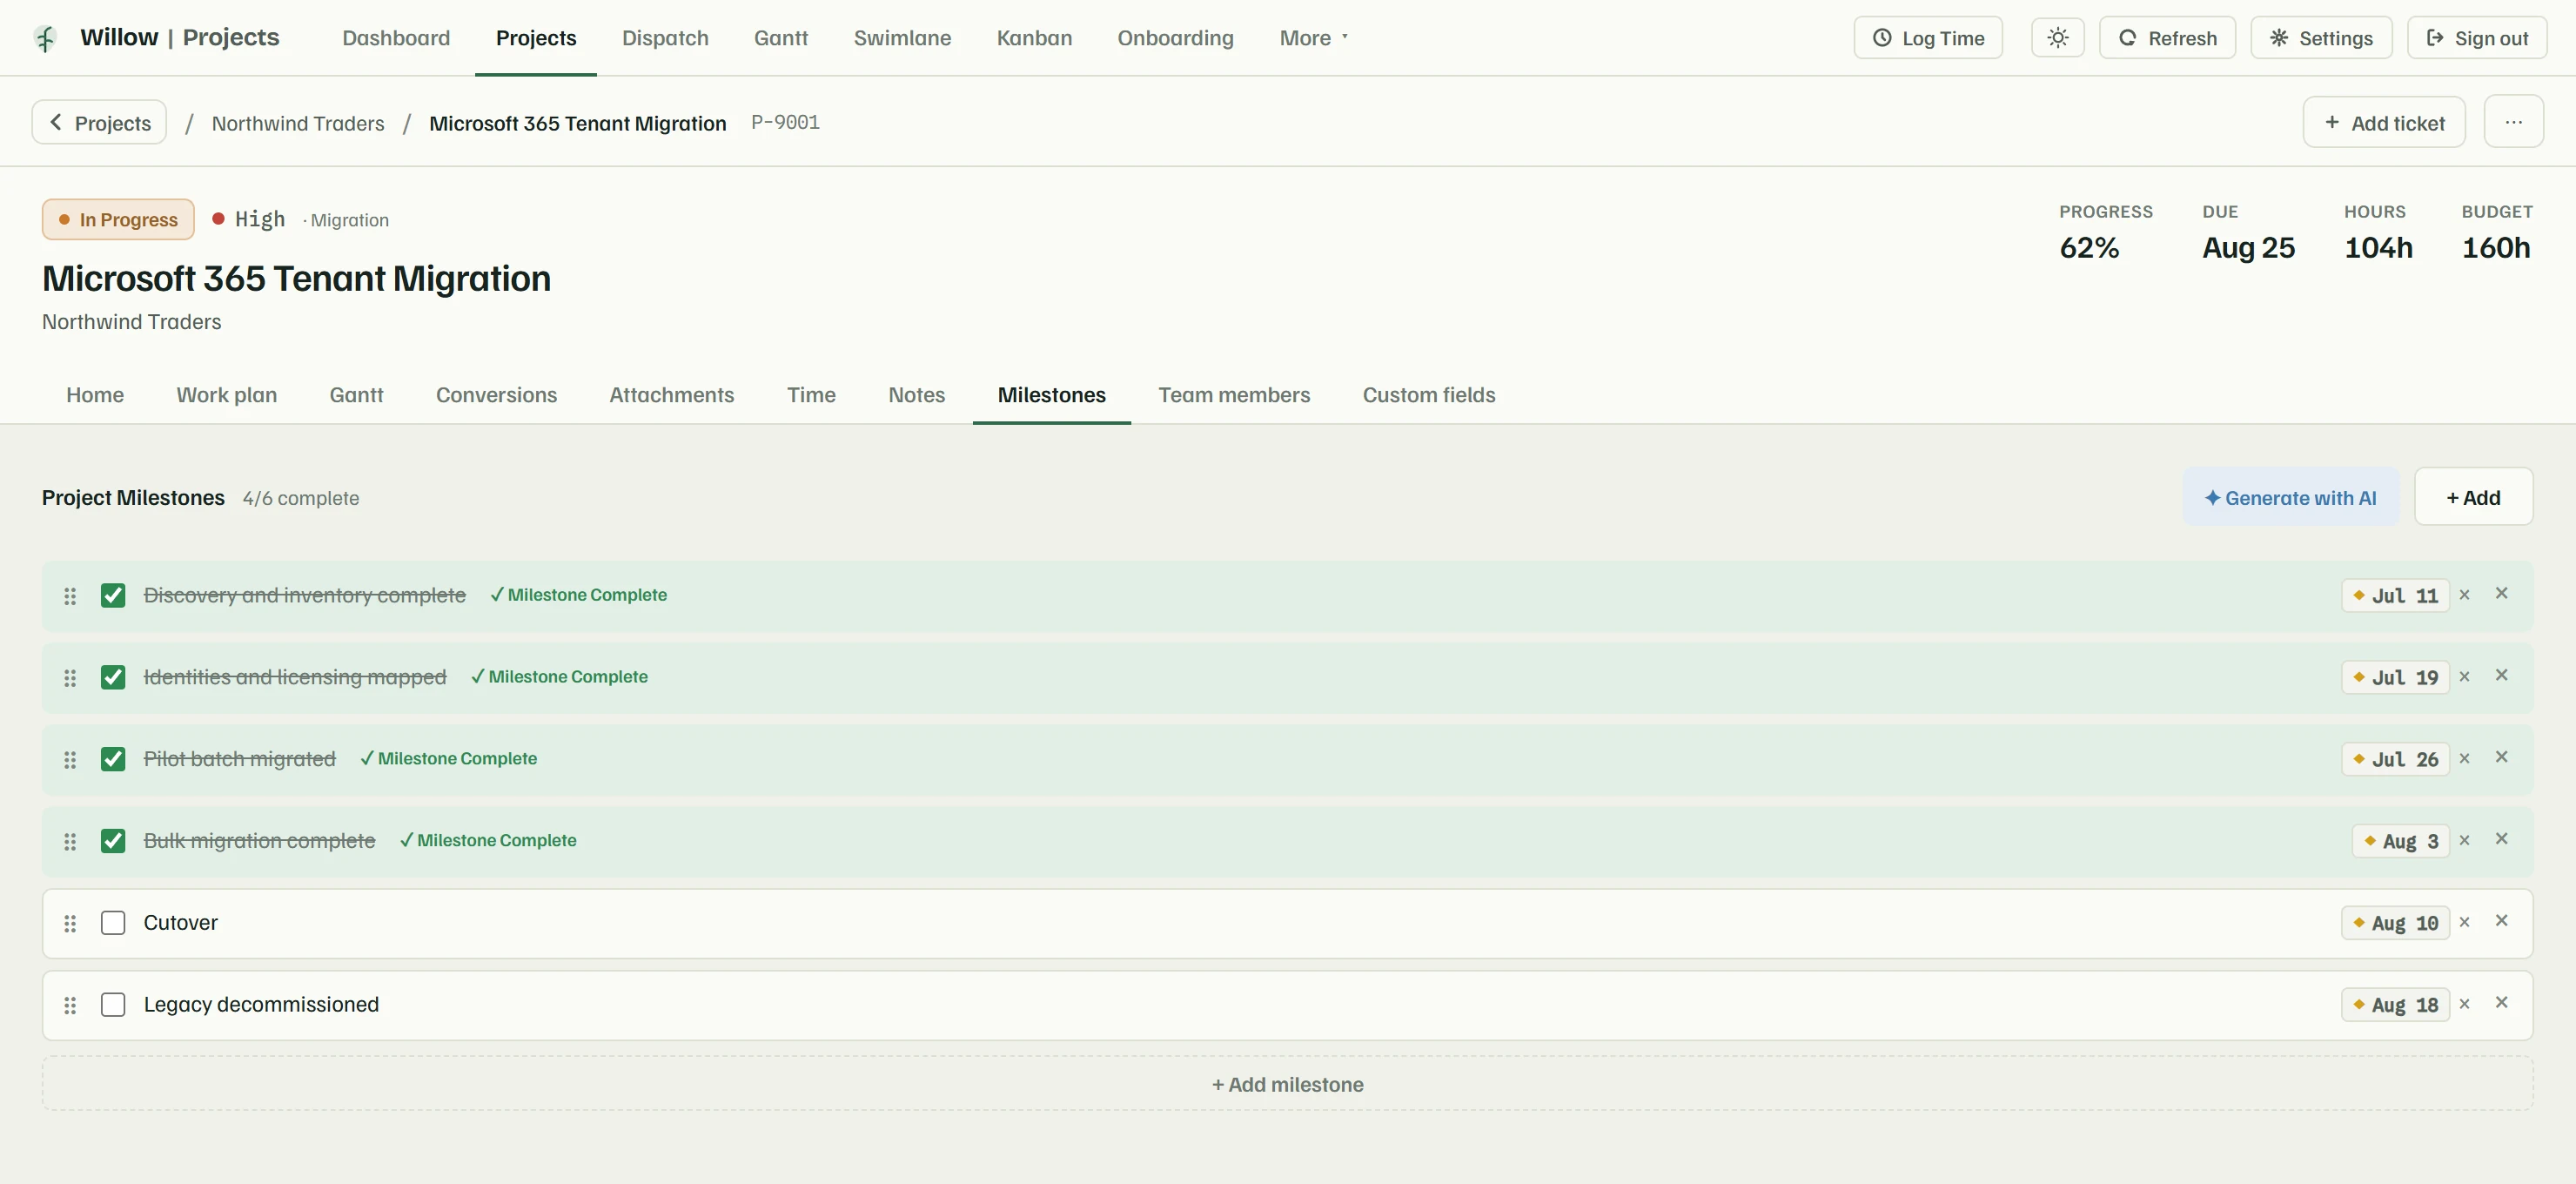The image size is (2576, 1184).
Task: Toggle the light/dark theme sun icon
Action: point(2057,38)
